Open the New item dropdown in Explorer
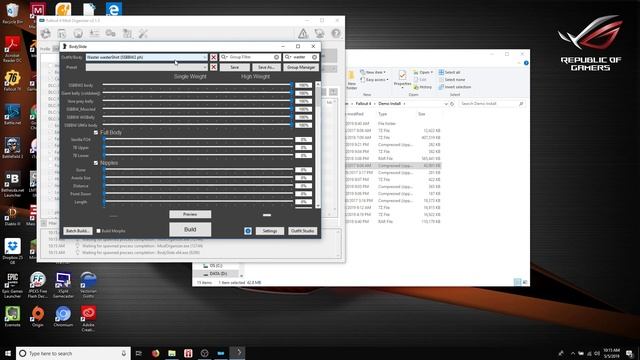640x360 pixels. (x=373, y=72)
